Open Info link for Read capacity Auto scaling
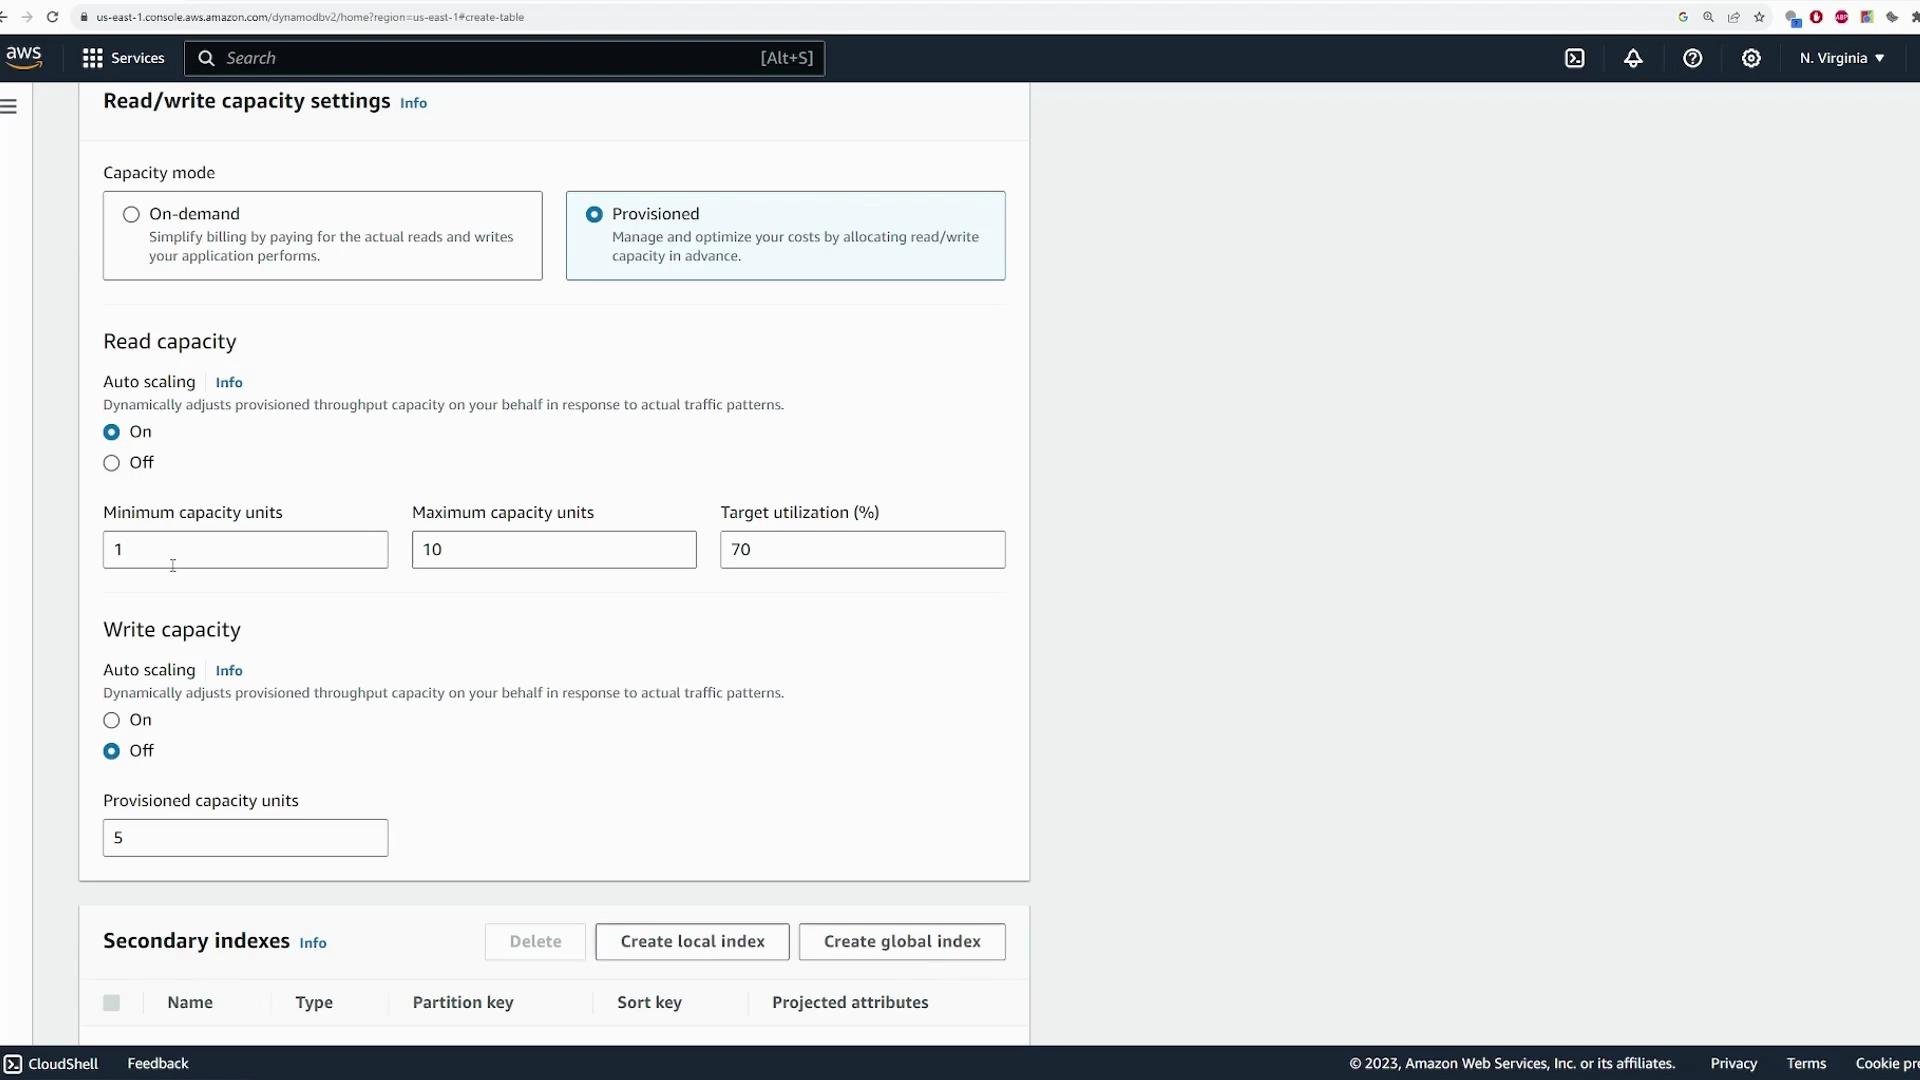This screenshot has width=1920, height=1080. (229, 382)
